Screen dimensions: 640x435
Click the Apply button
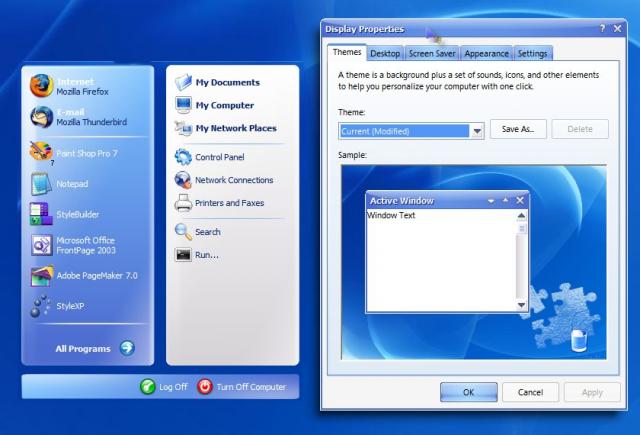592,392
